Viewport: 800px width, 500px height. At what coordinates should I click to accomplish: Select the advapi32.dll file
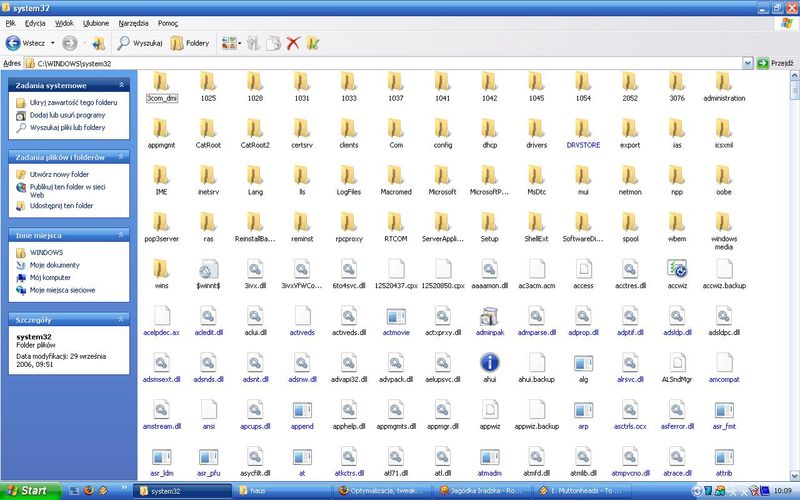point(348,368)
